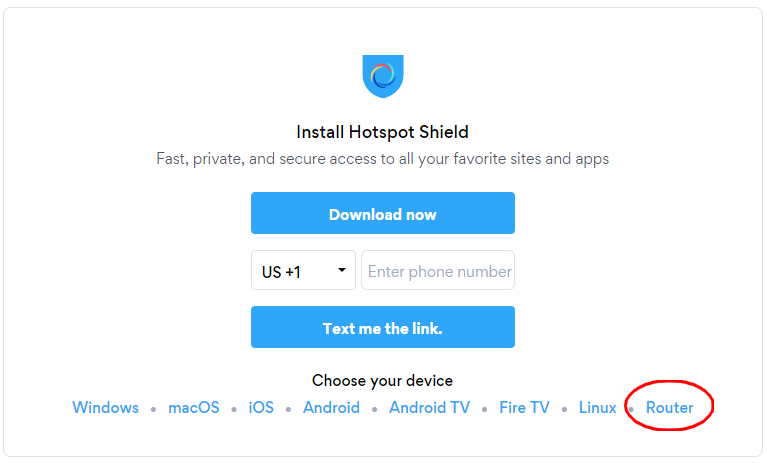This screenshot has width=767, height=463.
Task: Click the Install Hotspot Shield heading
Action: pyautogui.click(x=383, y=132)
